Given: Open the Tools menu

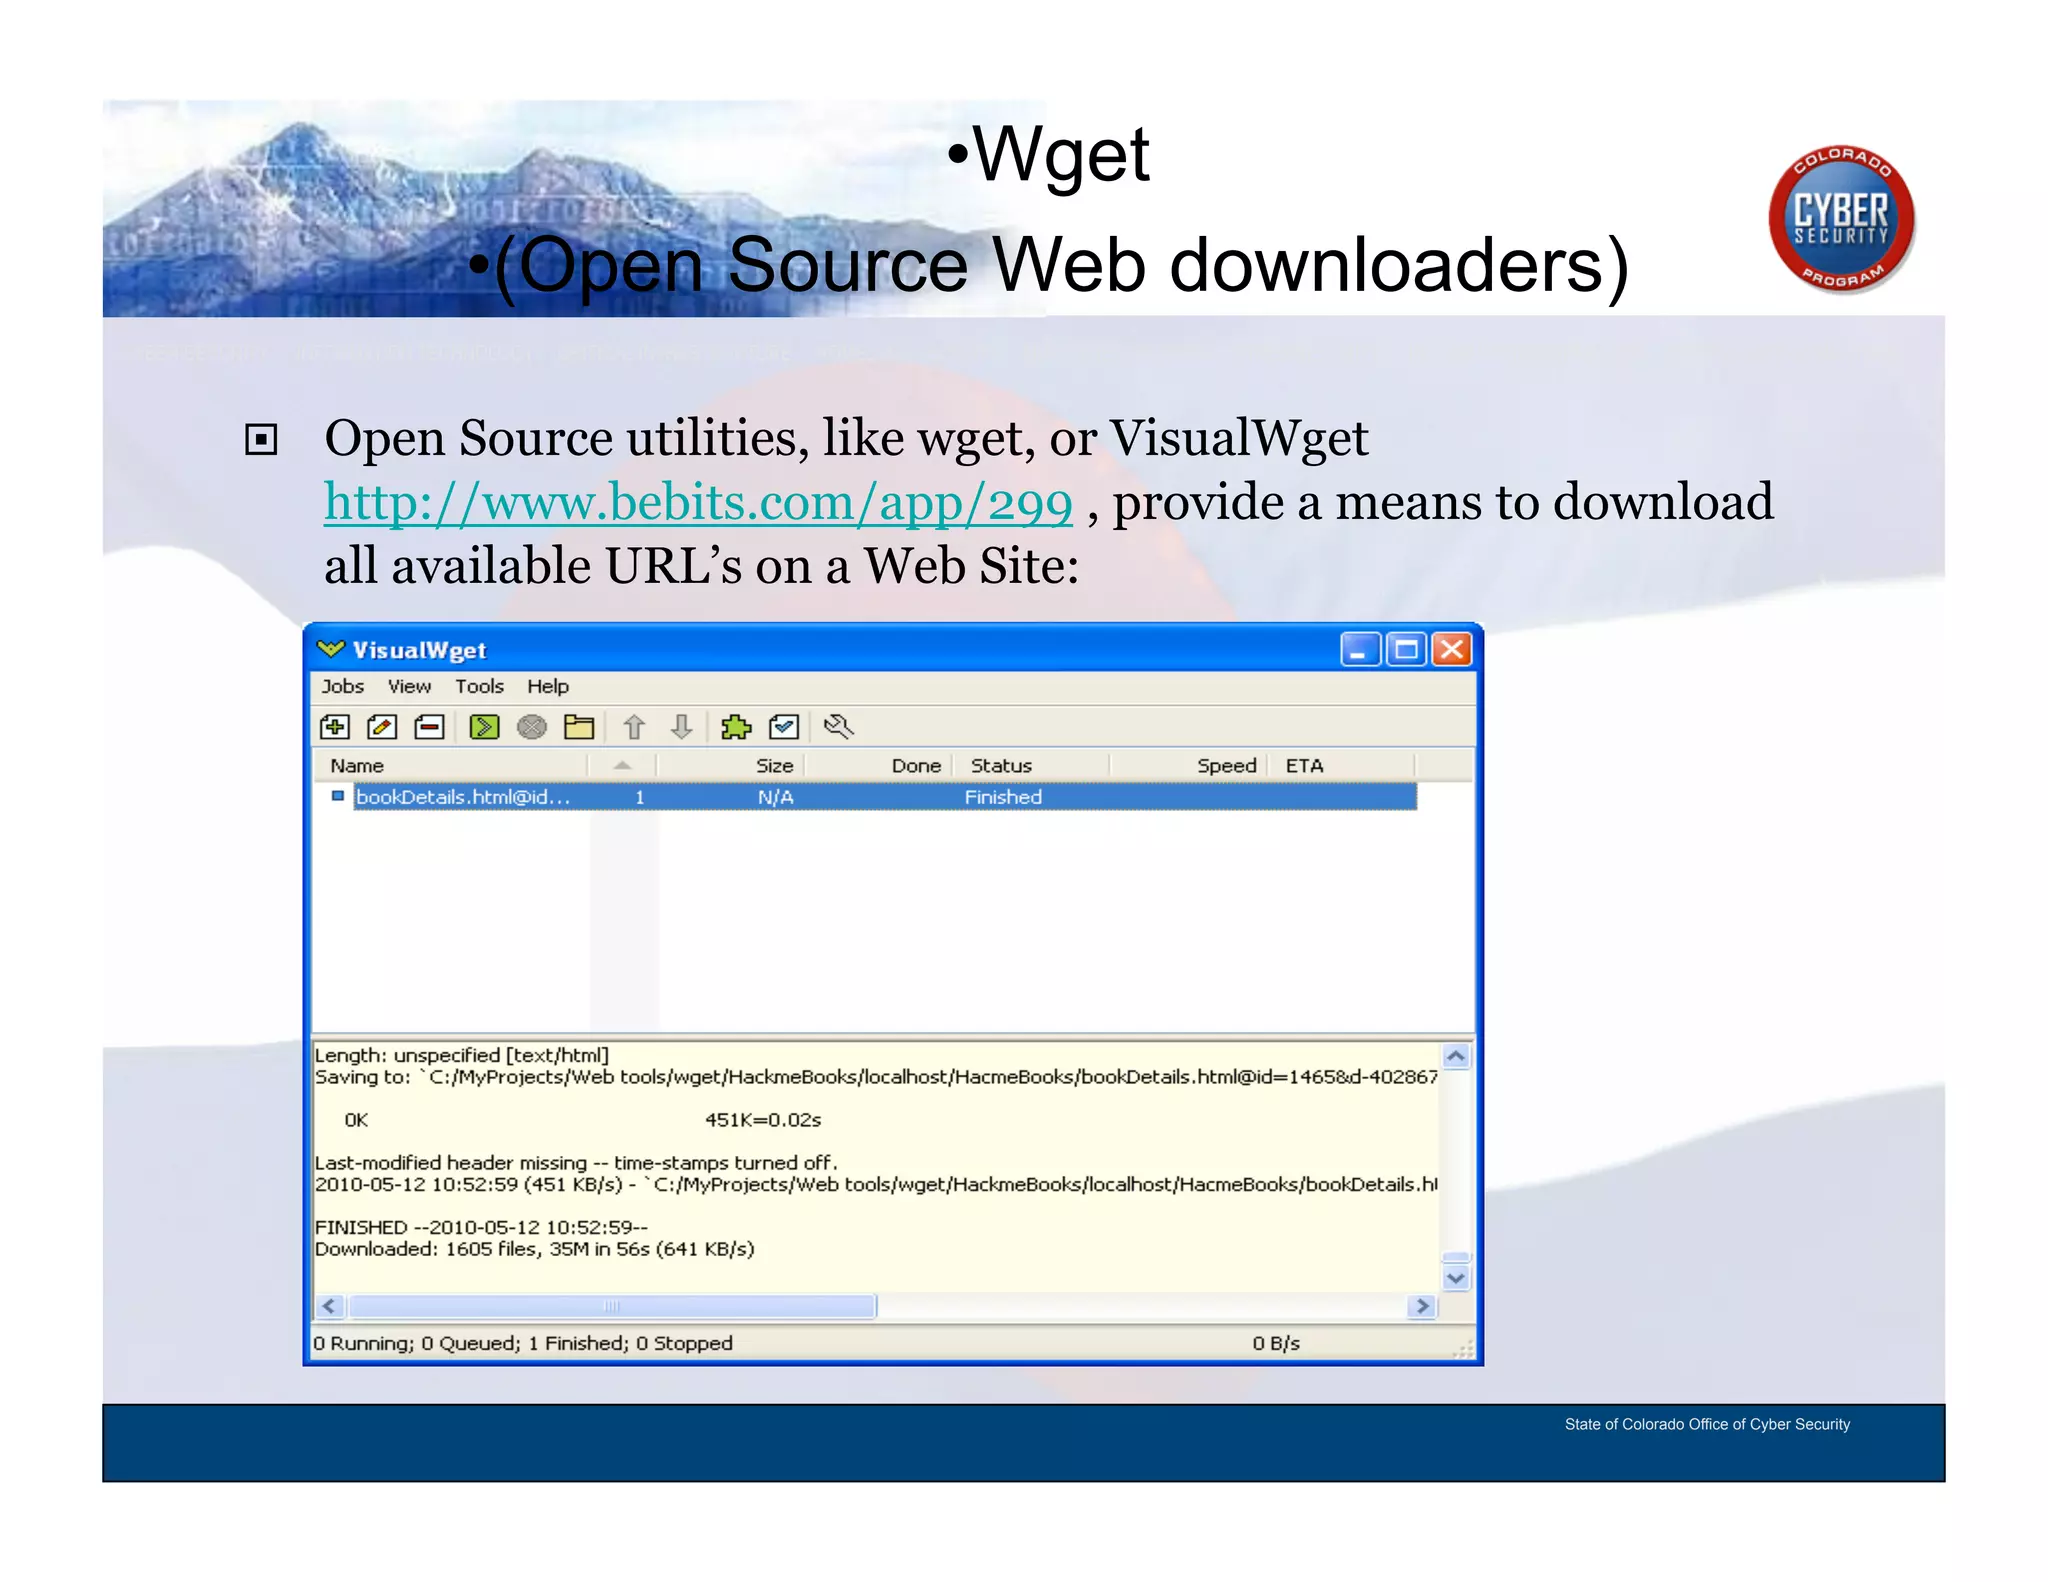Looking at the screenshot, I should point(479,687).
